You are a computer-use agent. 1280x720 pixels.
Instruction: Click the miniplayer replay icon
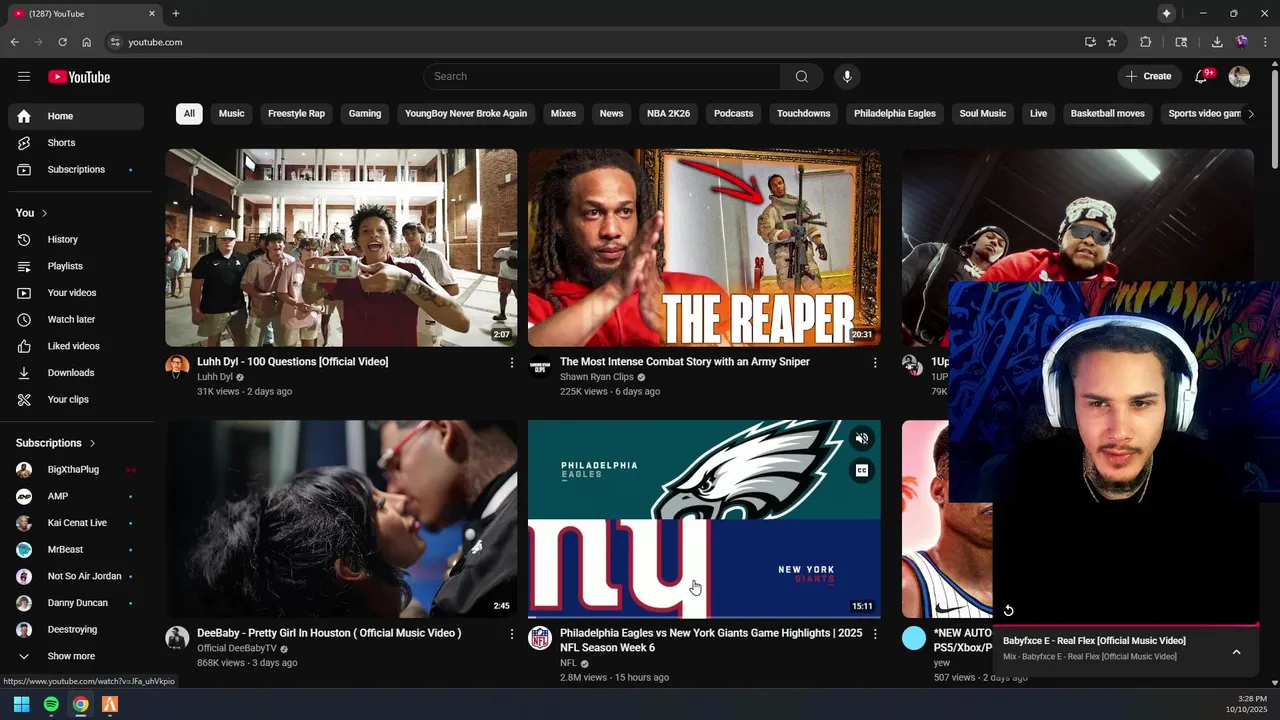(1008, 610)
